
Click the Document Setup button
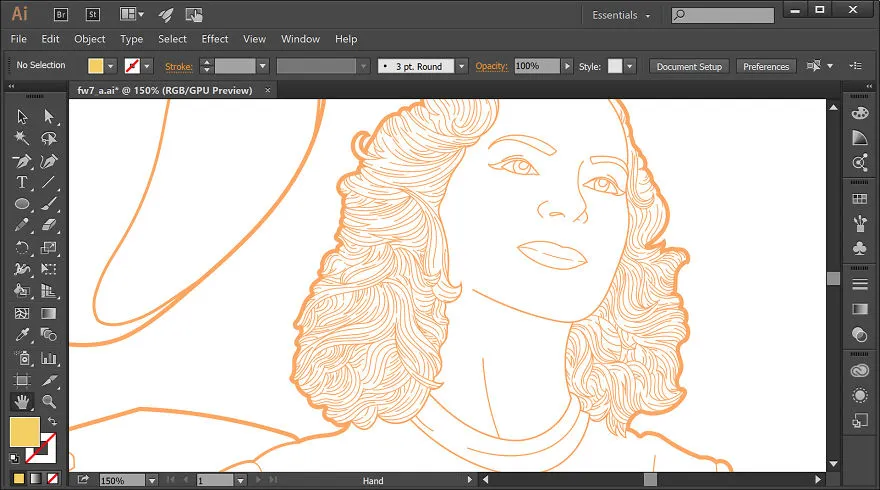(689, 66)
